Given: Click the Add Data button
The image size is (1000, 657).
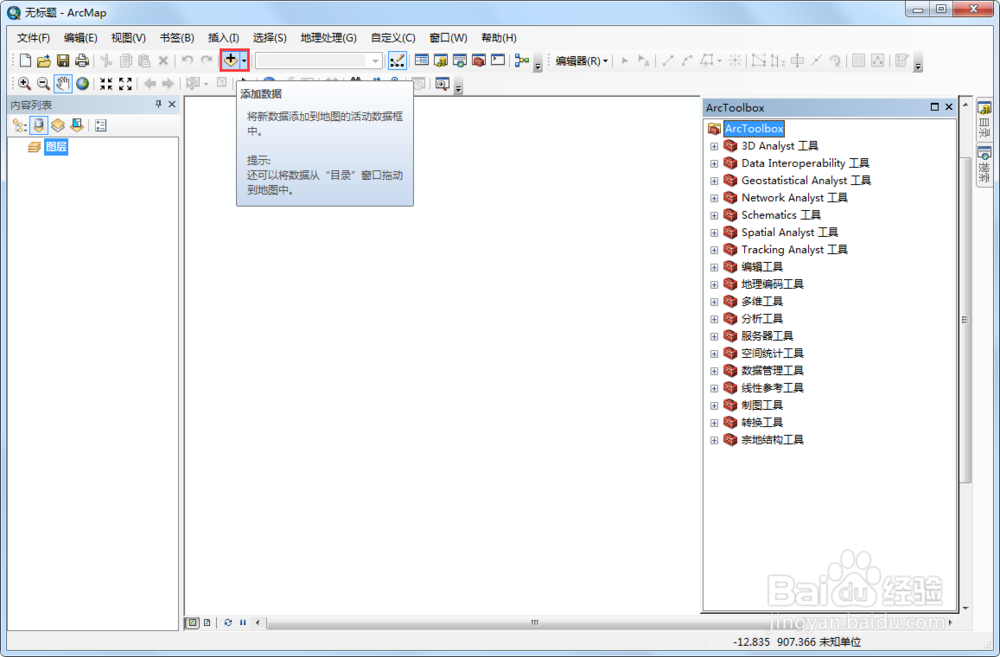Looking at the screenshot, I should tap(230, 60).
